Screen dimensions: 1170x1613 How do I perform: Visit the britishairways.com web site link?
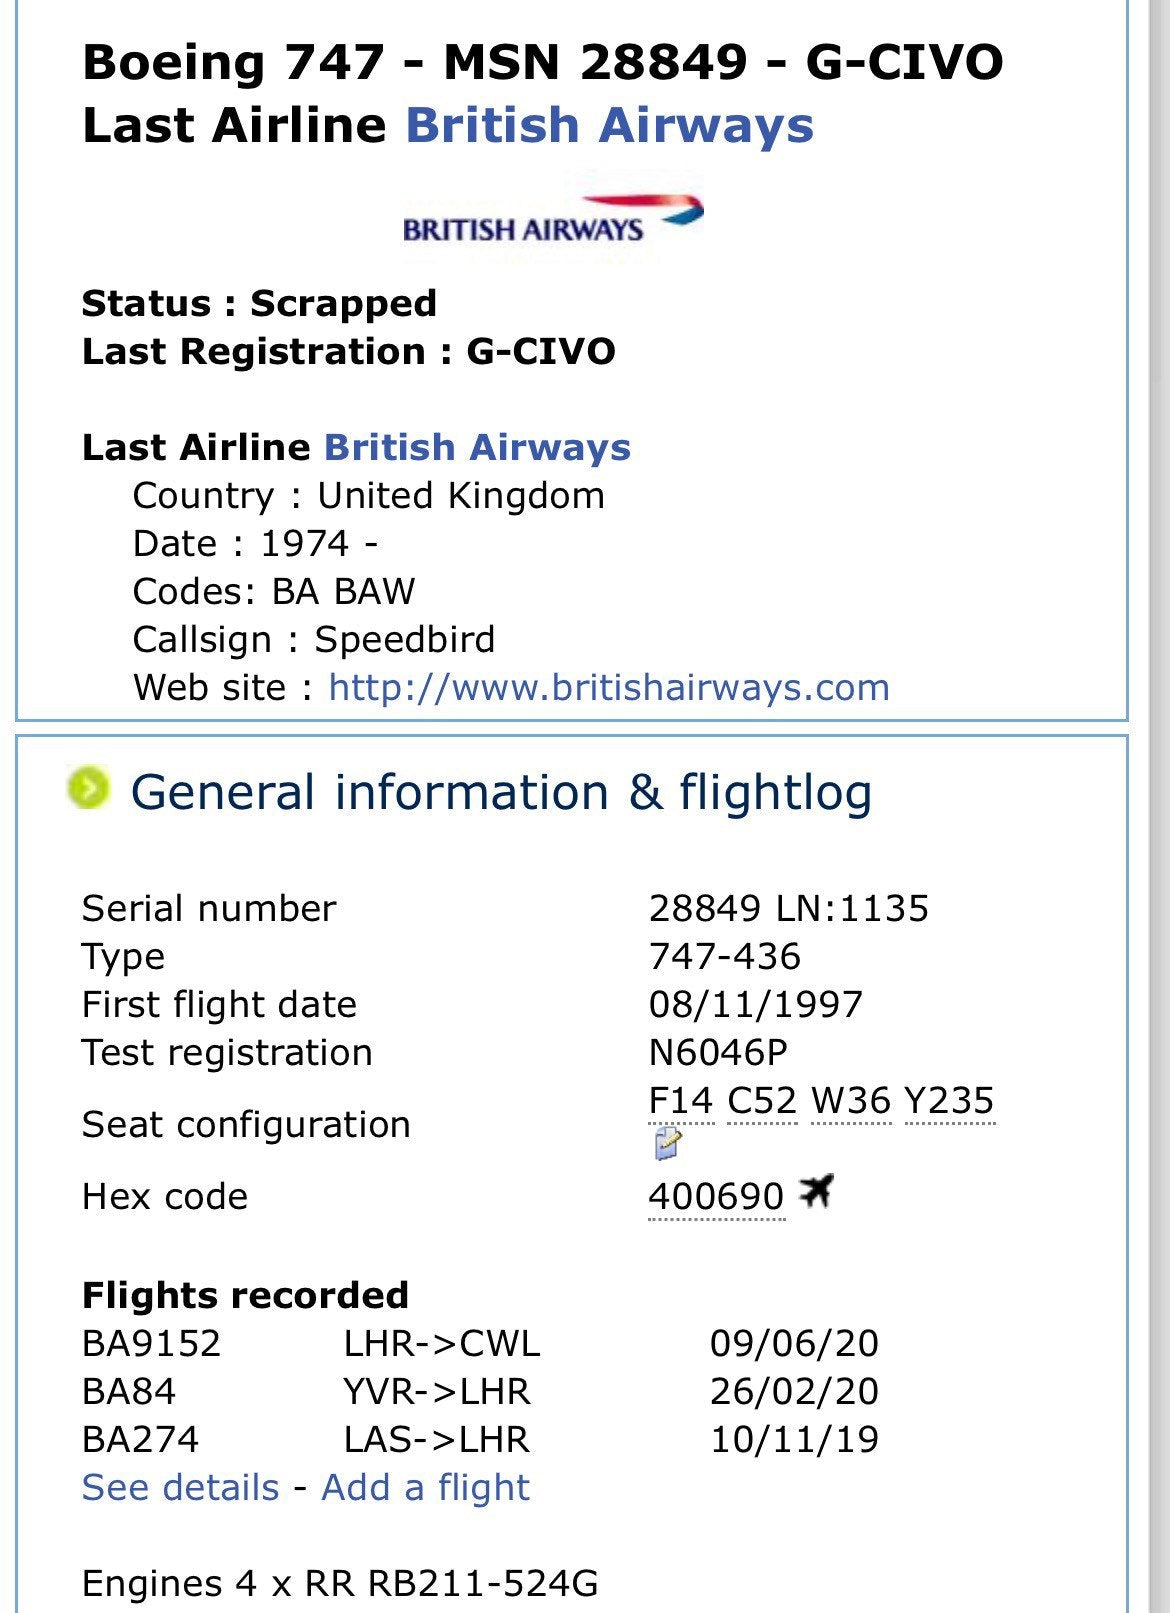(608, 688)
